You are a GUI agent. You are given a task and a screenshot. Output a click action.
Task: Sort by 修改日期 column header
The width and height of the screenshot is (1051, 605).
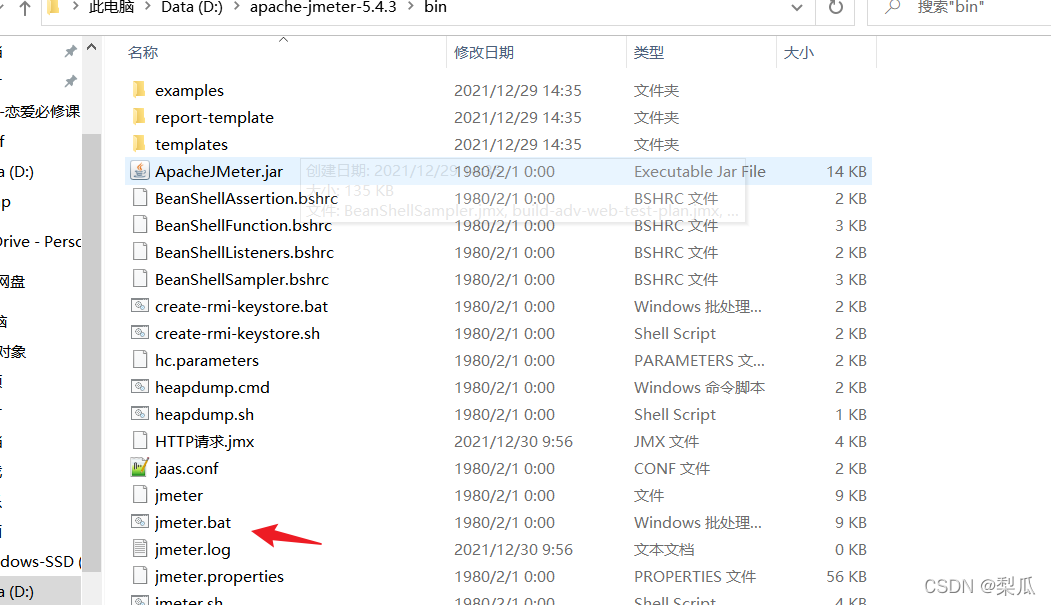click(484, 52)
